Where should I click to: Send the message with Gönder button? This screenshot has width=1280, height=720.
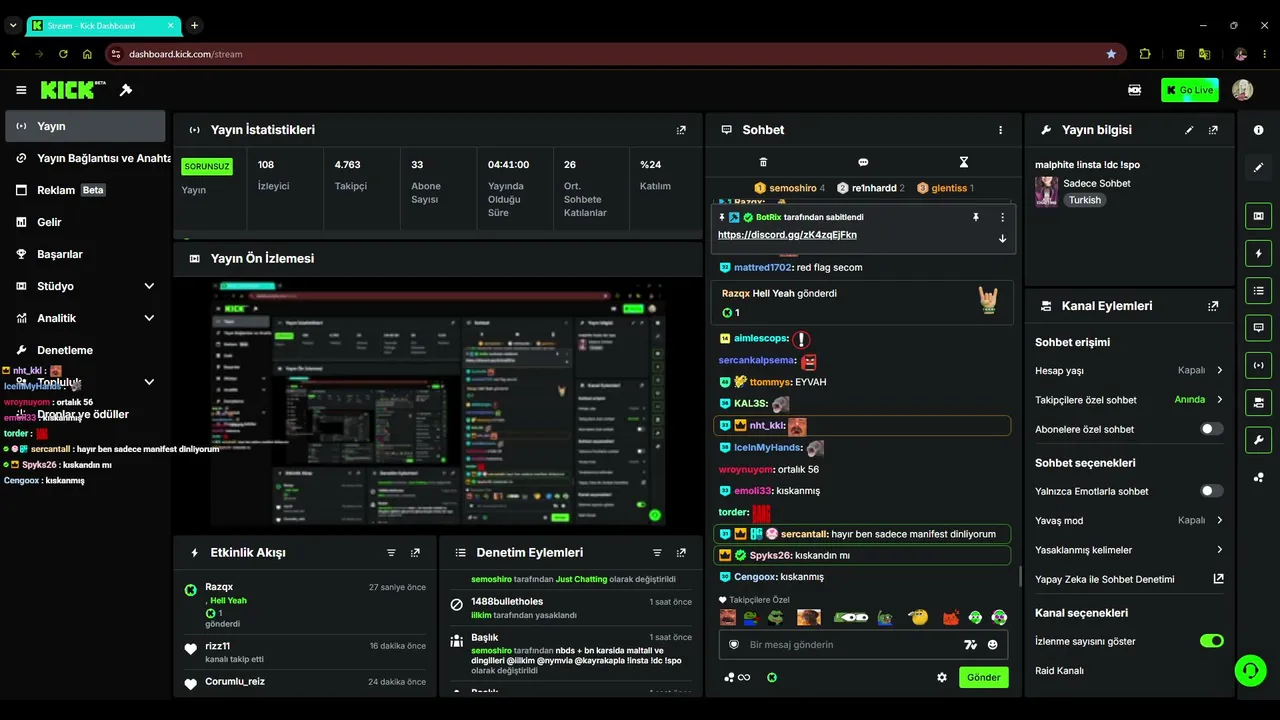[983, 677]
